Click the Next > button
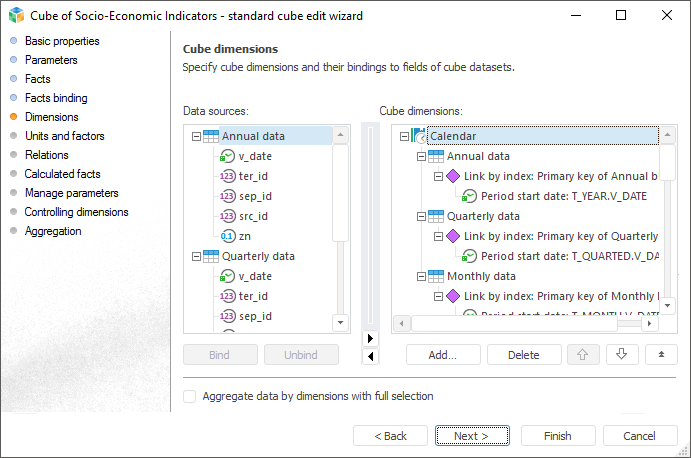The width and height of the screenshot is (691, 458). [470, 436]
